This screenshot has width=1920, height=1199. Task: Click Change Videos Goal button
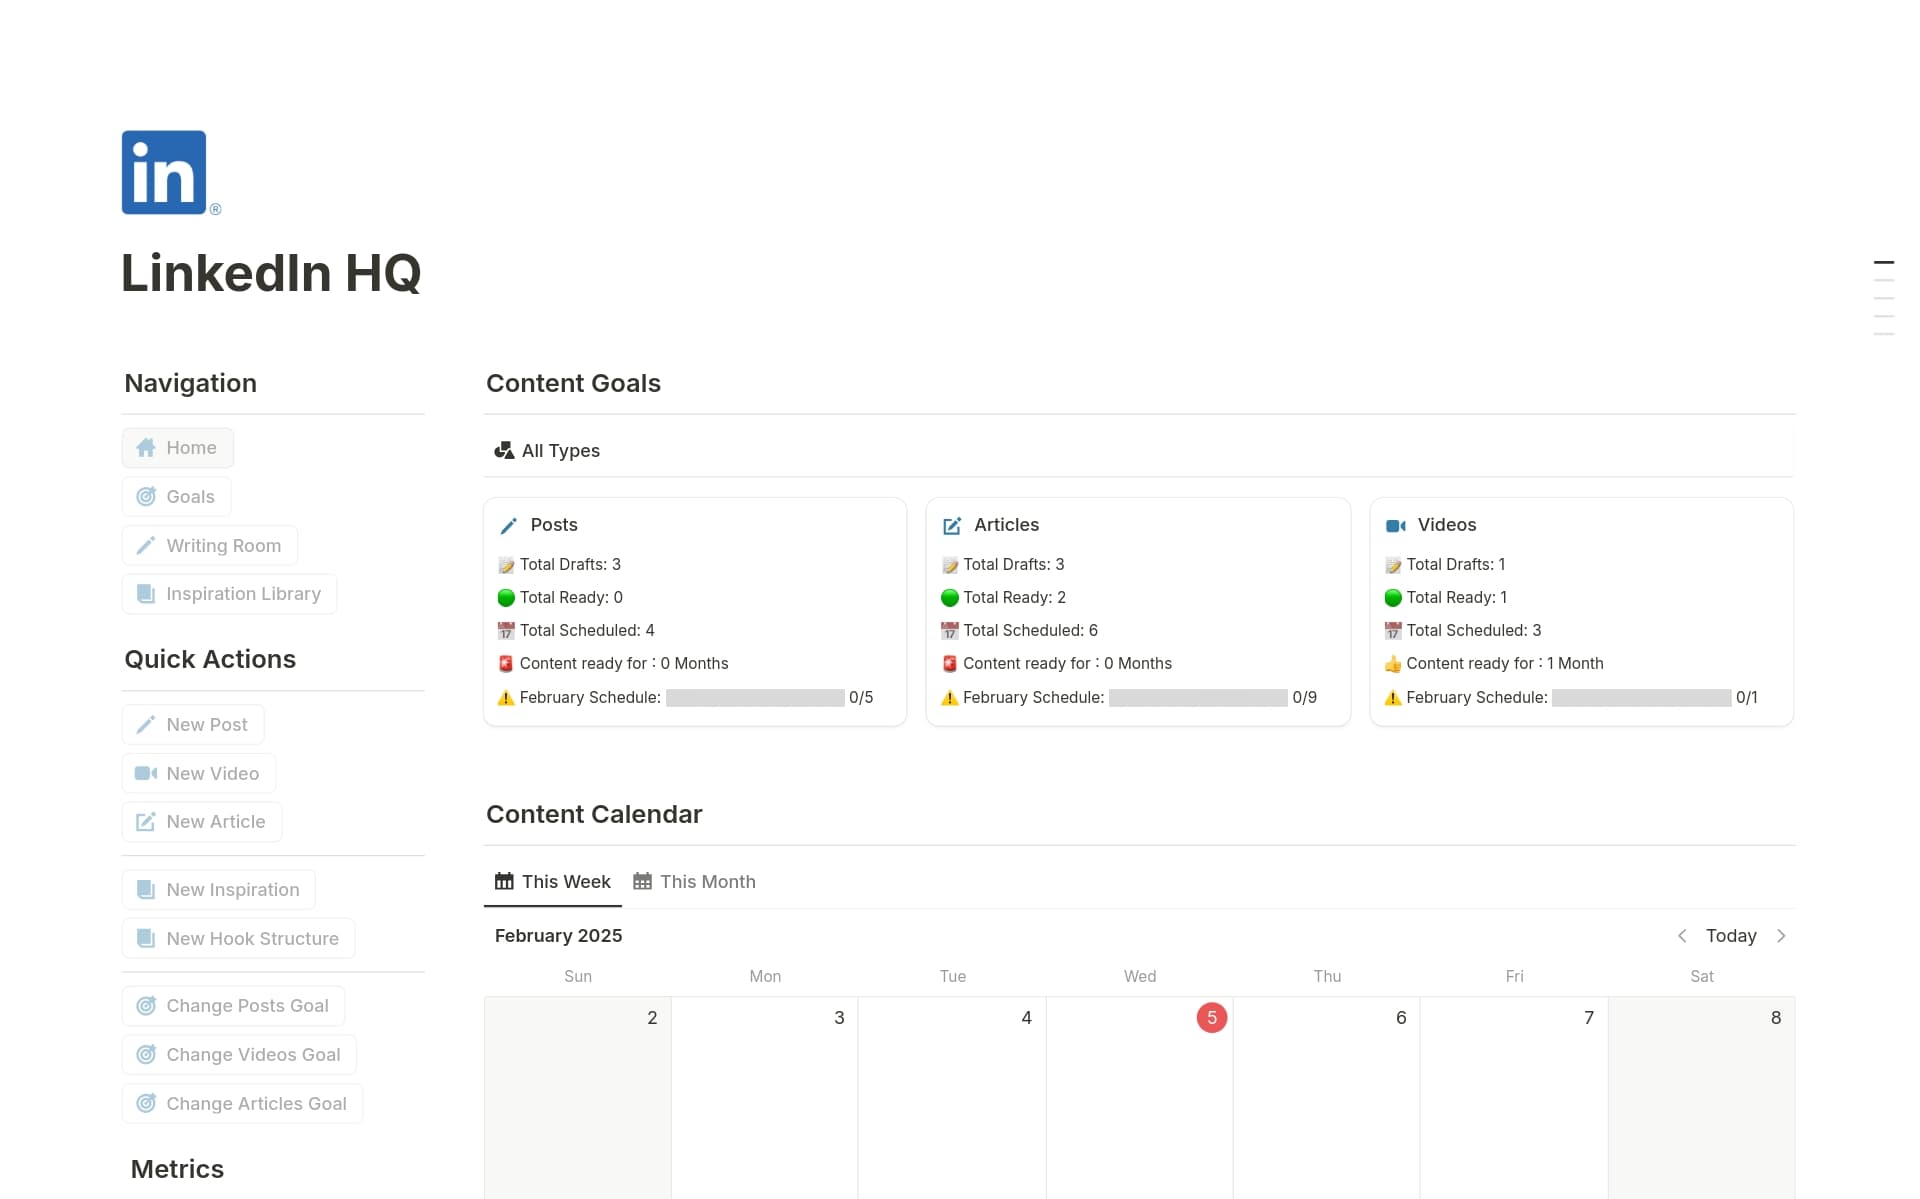[x=239, y=1055]
